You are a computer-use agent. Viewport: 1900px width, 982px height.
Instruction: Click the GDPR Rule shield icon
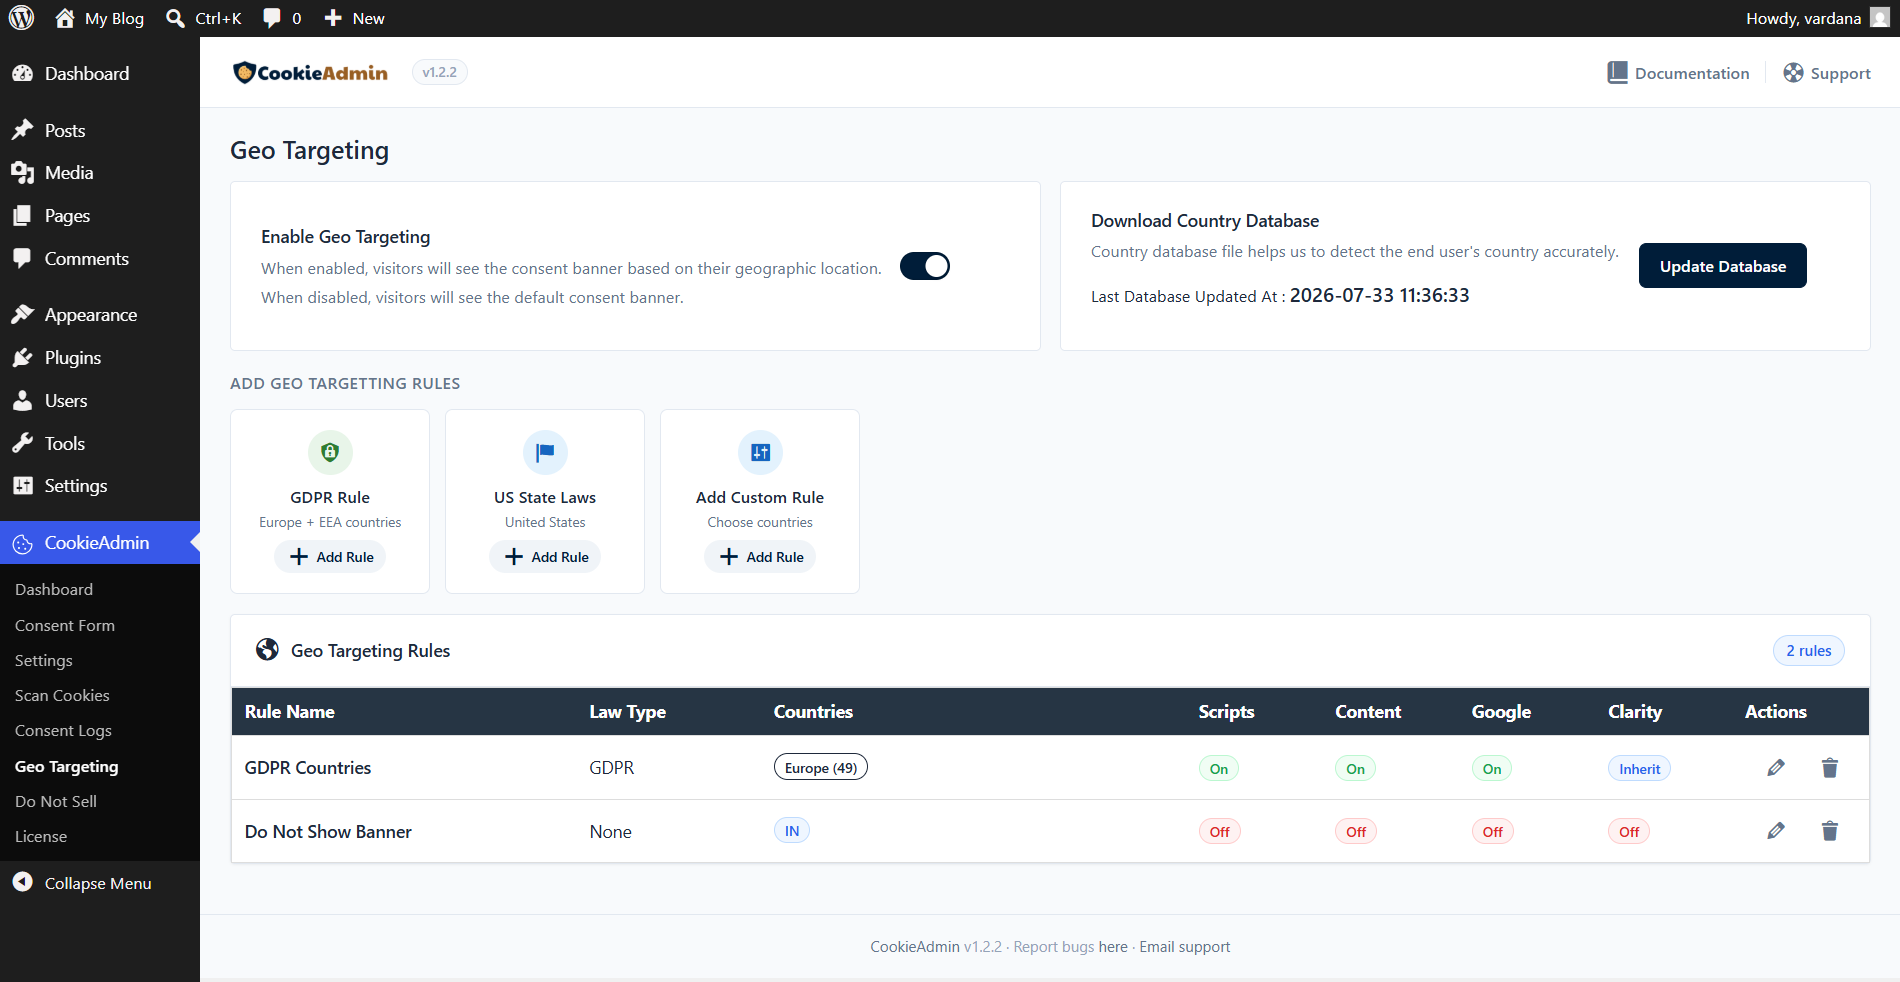click(x=330, y=452)
